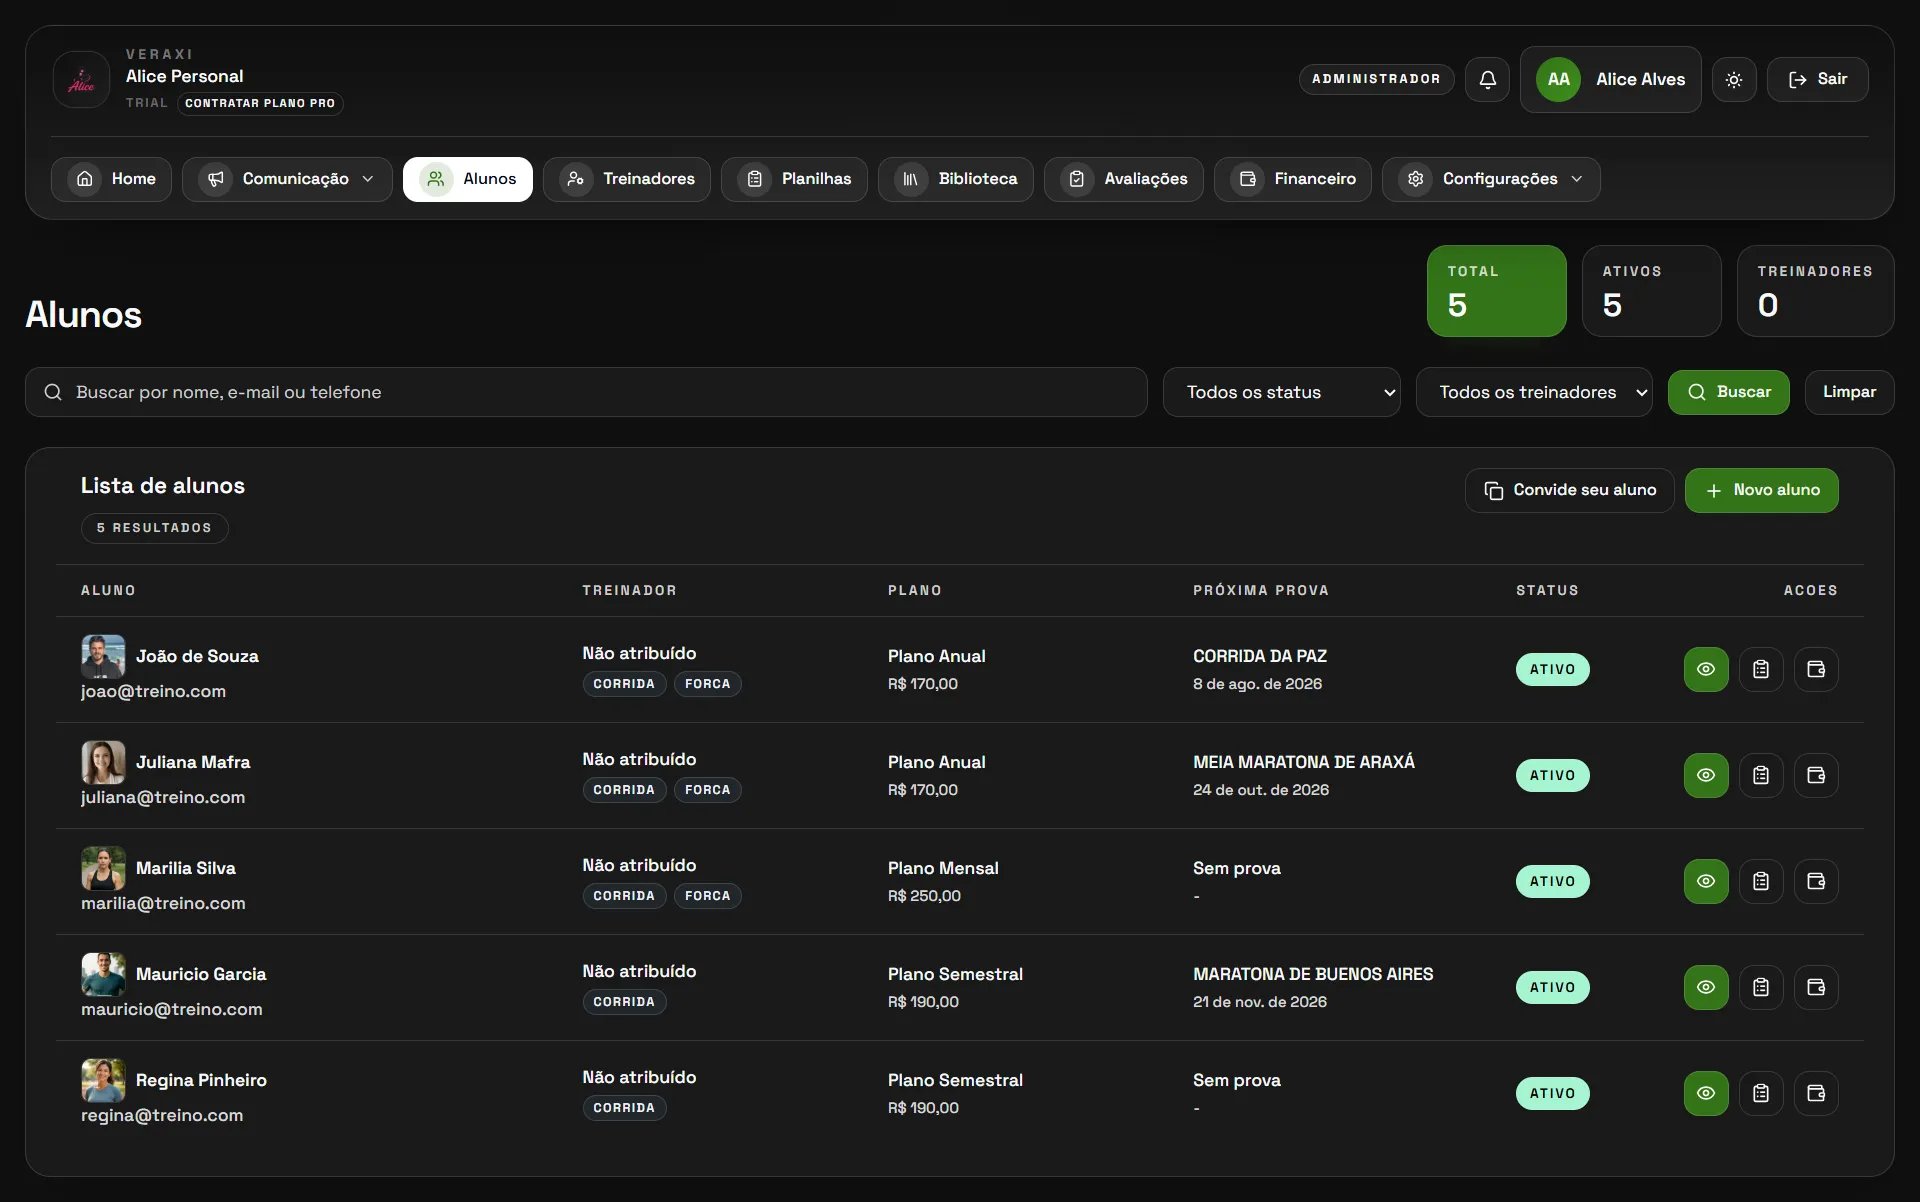The image size is (1920, 1202).
Task: Expand the Configurações menu
Action: click(x=1491, y=179)
